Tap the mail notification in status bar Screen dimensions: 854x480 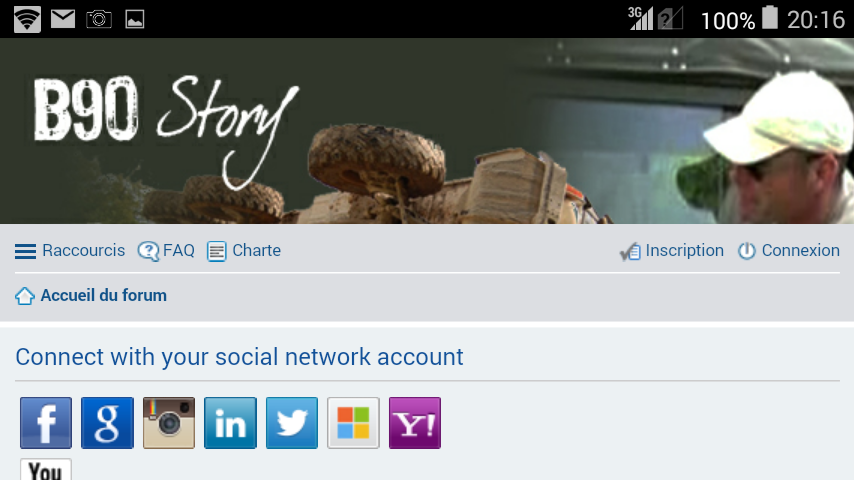click(63, 19)
